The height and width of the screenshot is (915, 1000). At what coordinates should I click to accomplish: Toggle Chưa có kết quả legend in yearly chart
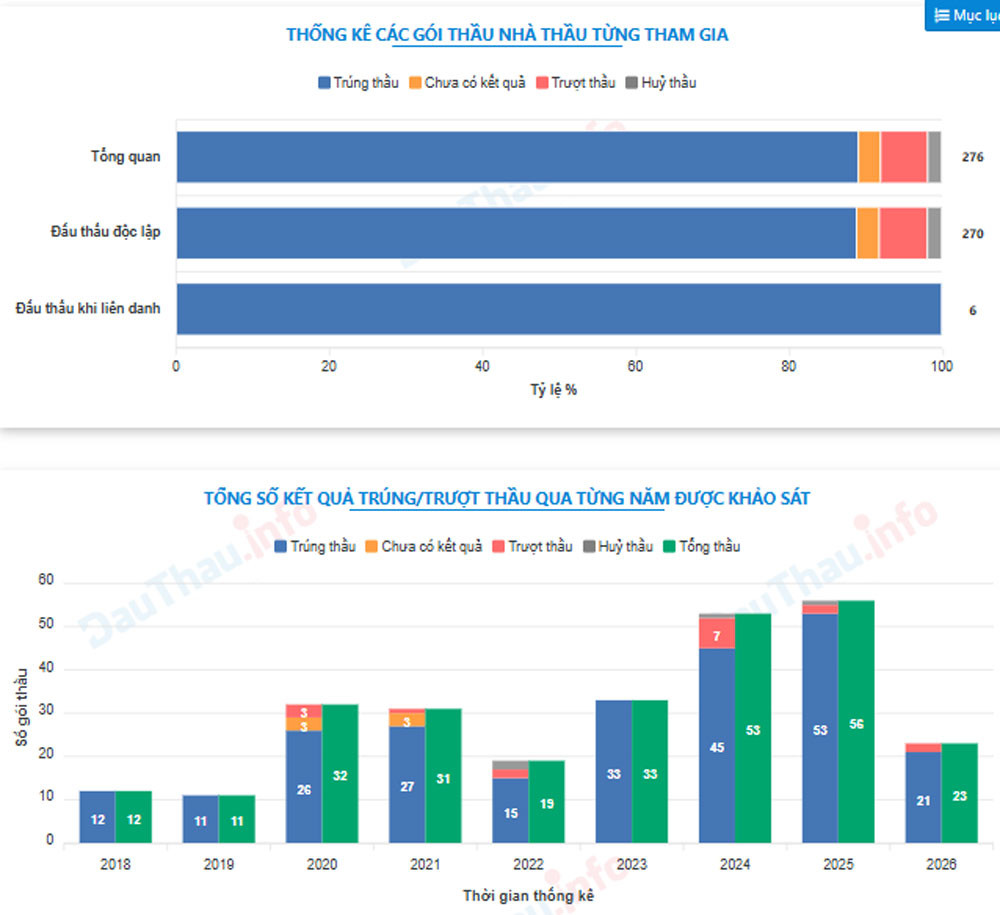click(423, 546)
